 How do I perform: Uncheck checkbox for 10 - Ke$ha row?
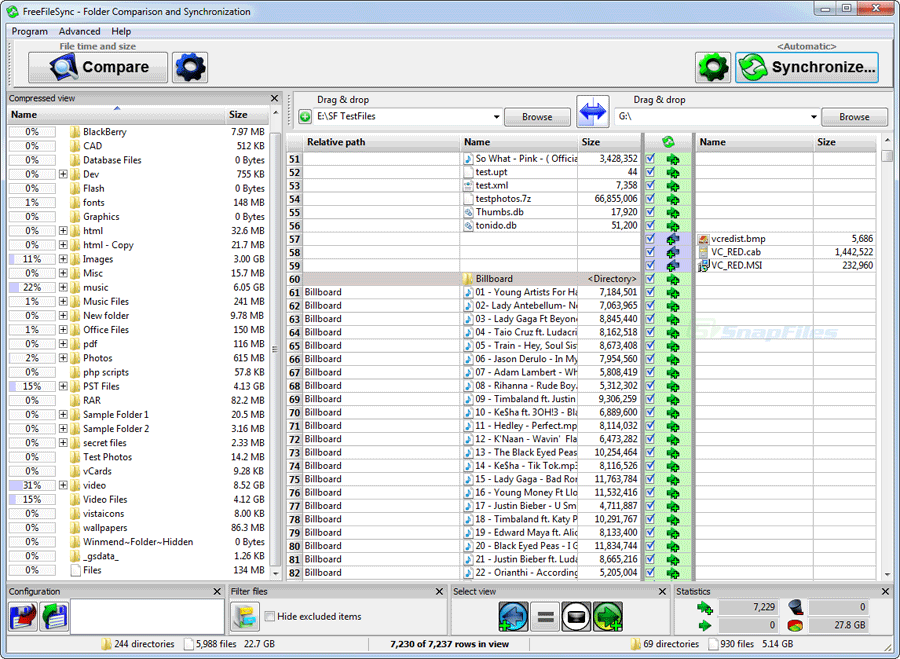click(650, 412)
